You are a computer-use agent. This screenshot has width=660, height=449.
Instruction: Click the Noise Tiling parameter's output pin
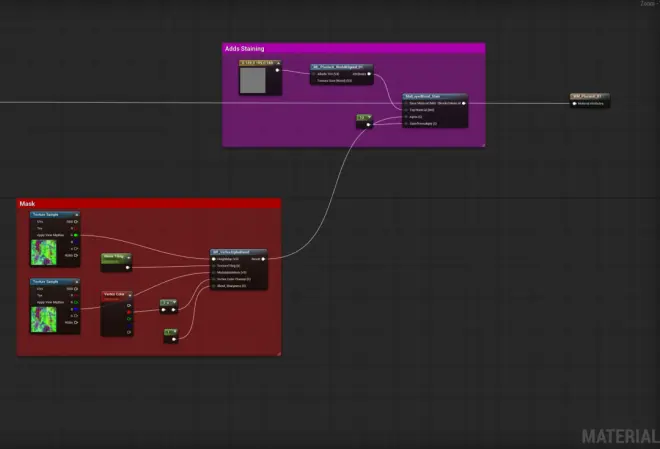128,268
